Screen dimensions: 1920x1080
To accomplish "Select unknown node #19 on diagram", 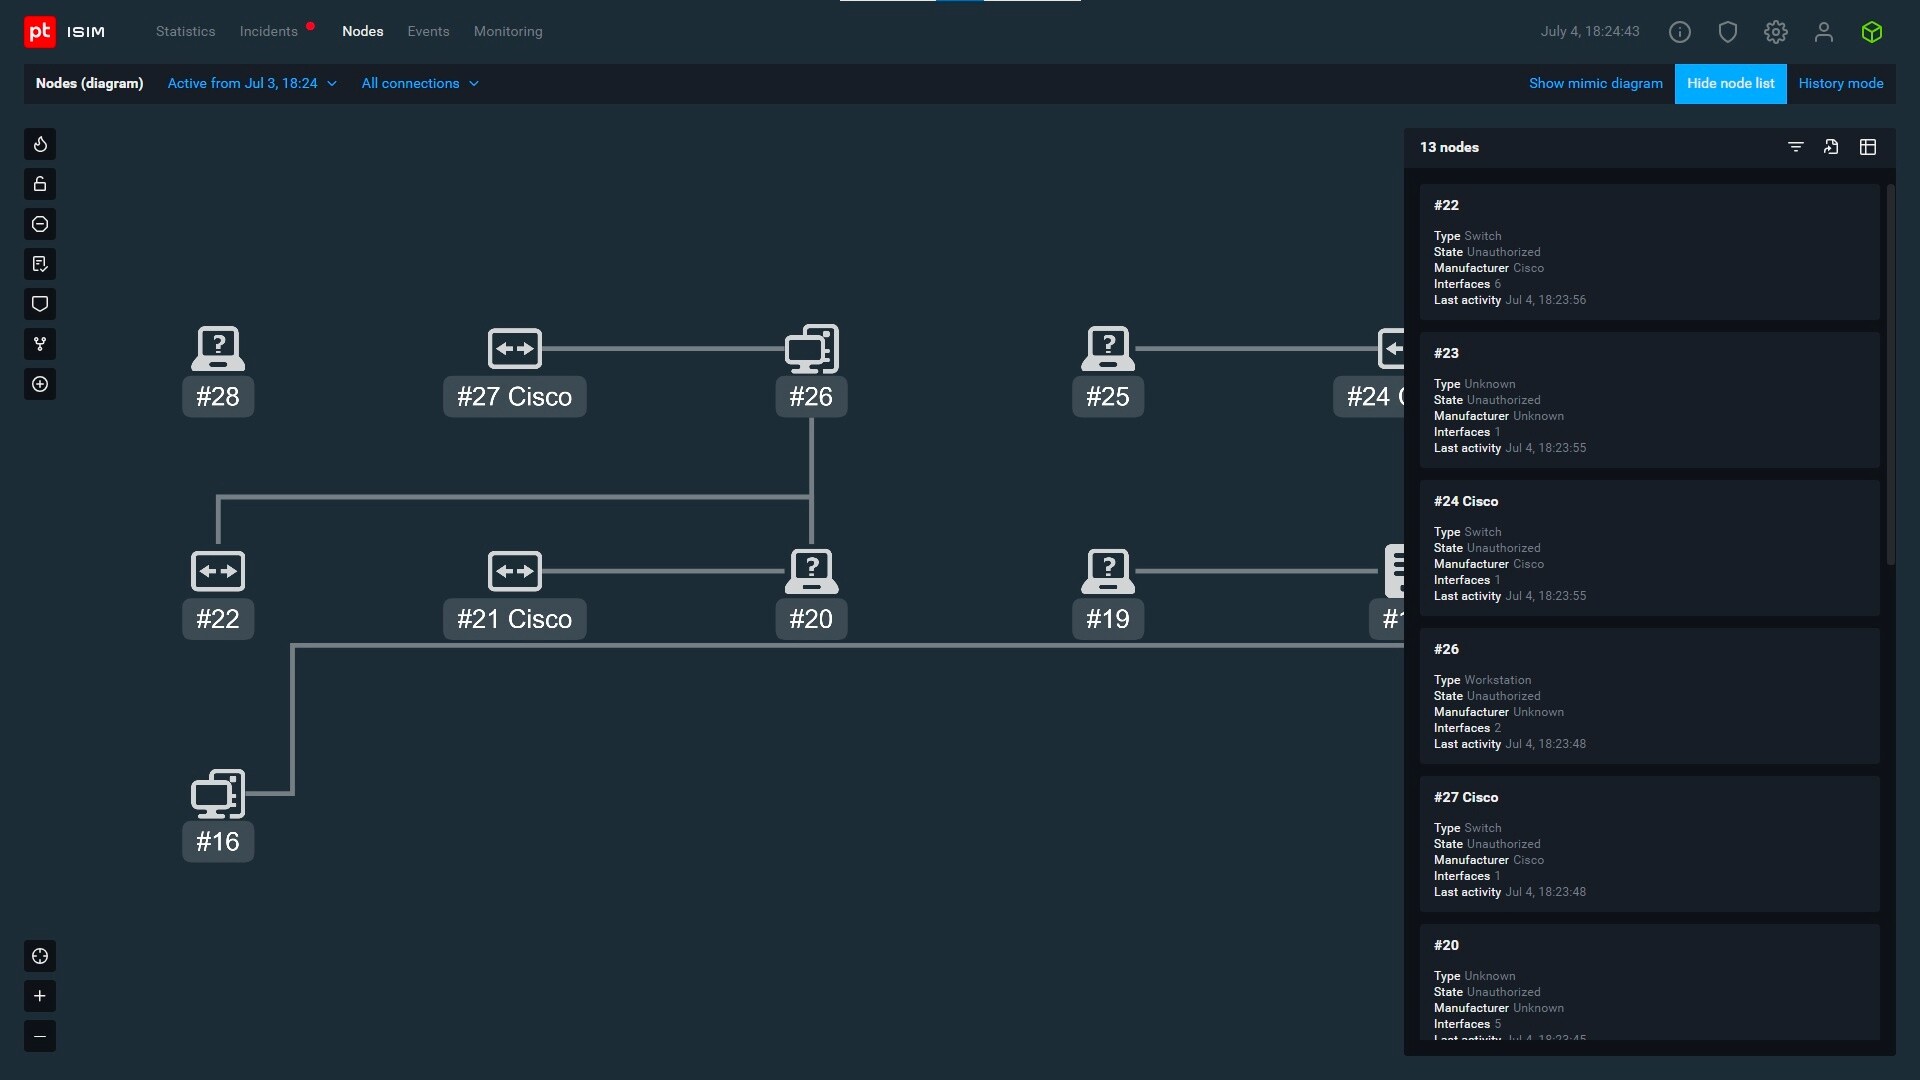I will 1108,593.
